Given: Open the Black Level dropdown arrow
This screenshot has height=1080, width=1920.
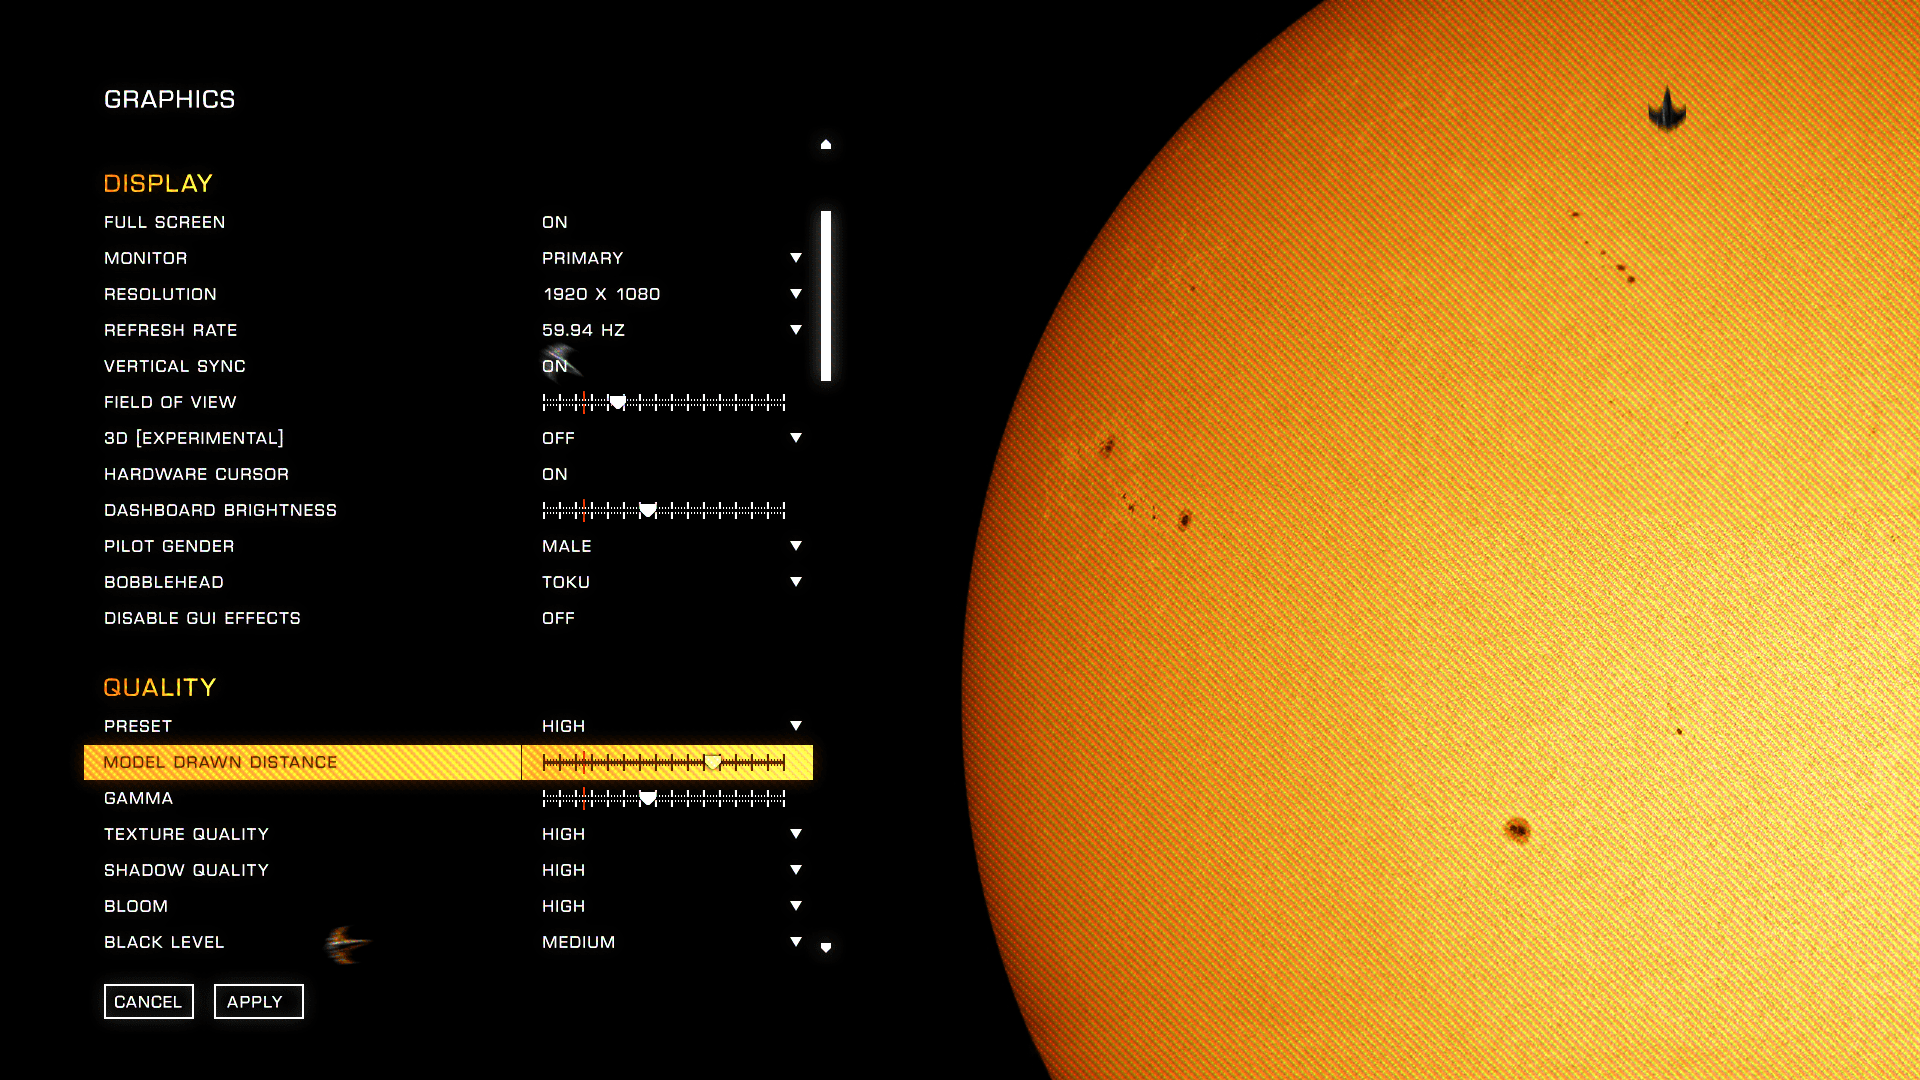Looking at the screenshot, I should [796, 942].
